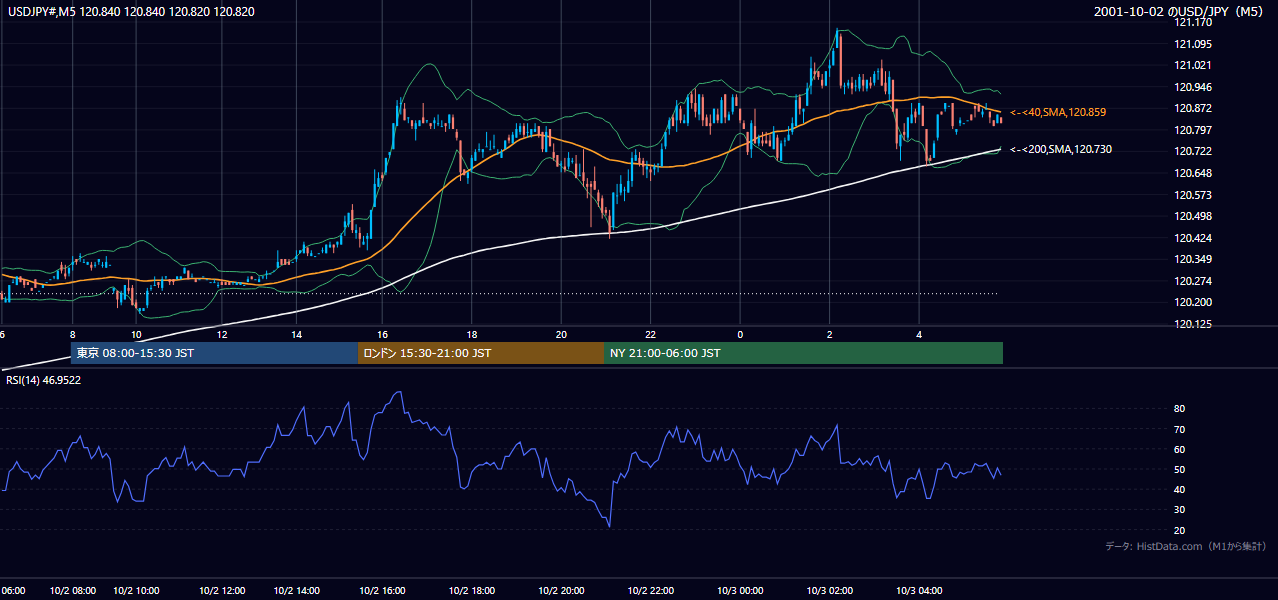
Task: Click price axis value 120.424
Action: (x=1194, y=238)
